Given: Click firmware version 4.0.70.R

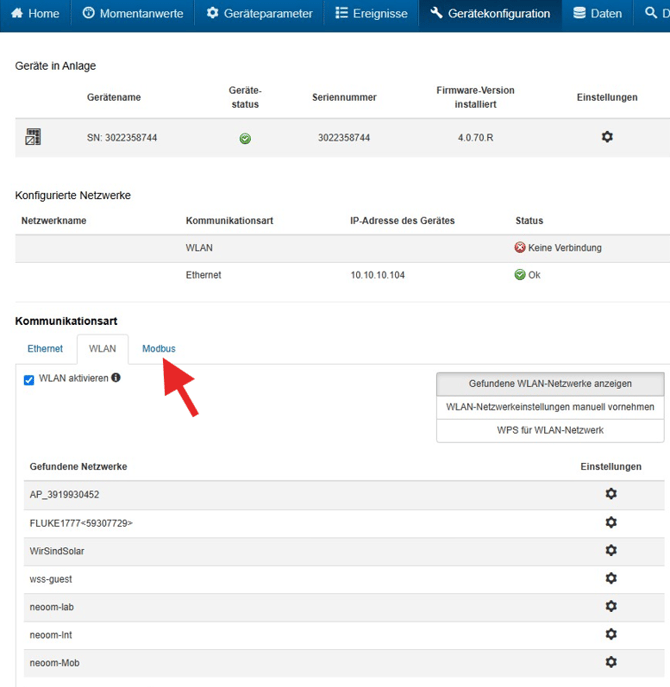Looking at the screenshot, I should click(x=475, y=138).
